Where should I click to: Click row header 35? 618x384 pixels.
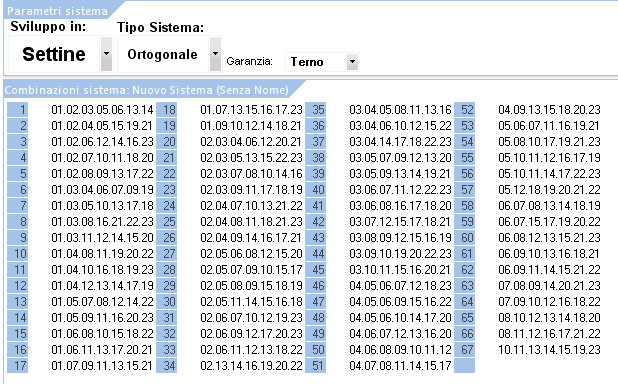[315, 110]
